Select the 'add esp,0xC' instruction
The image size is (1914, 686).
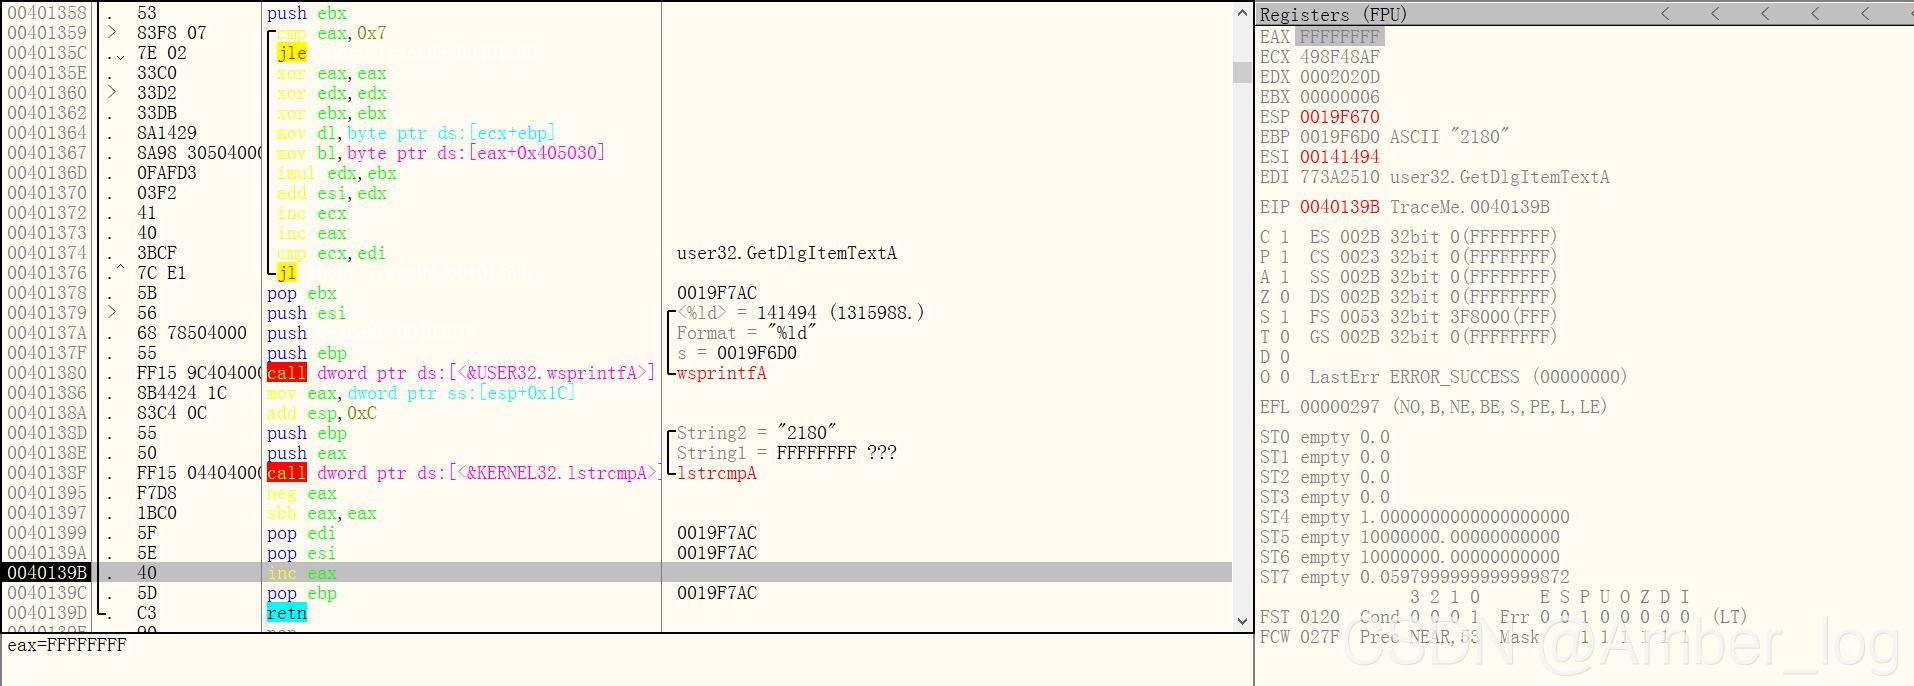click(x=321, y=413)
